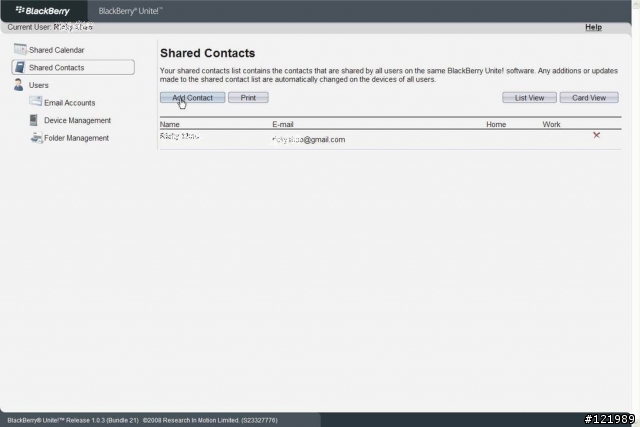Delete contact with the red X icon
Image resolution: width=640 pixels, height=427 pixels.
[596, 135]
